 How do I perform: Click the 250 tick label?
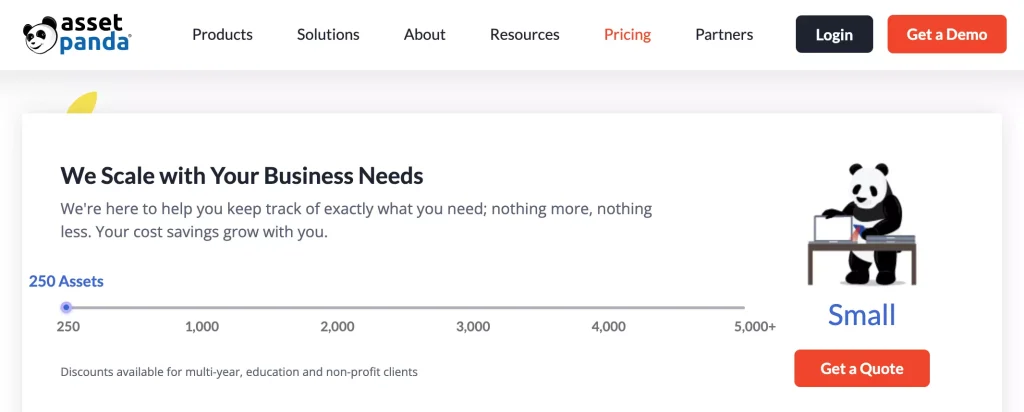pyautogui.click(x=69, y=326)
